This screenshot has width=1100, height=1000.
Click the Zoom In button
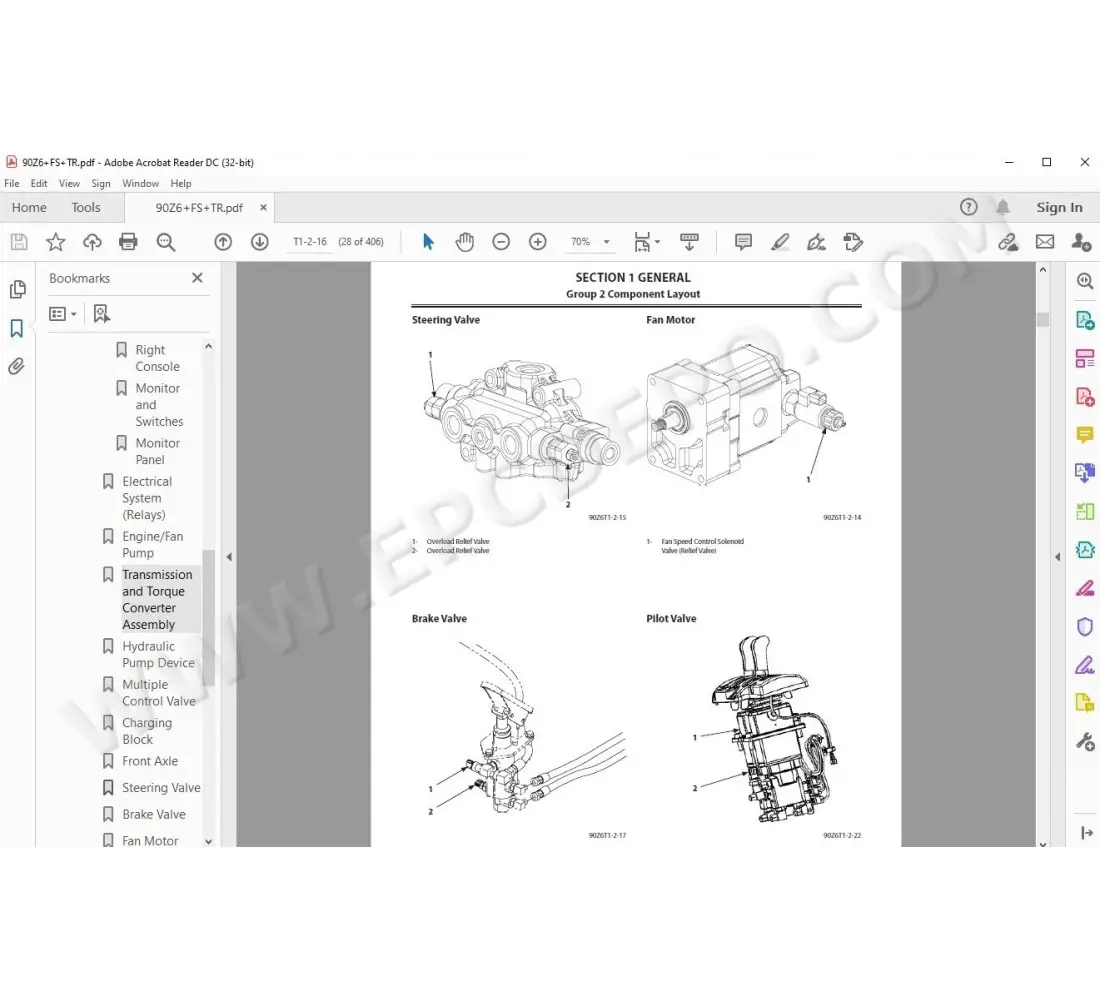tap(537, 241)
